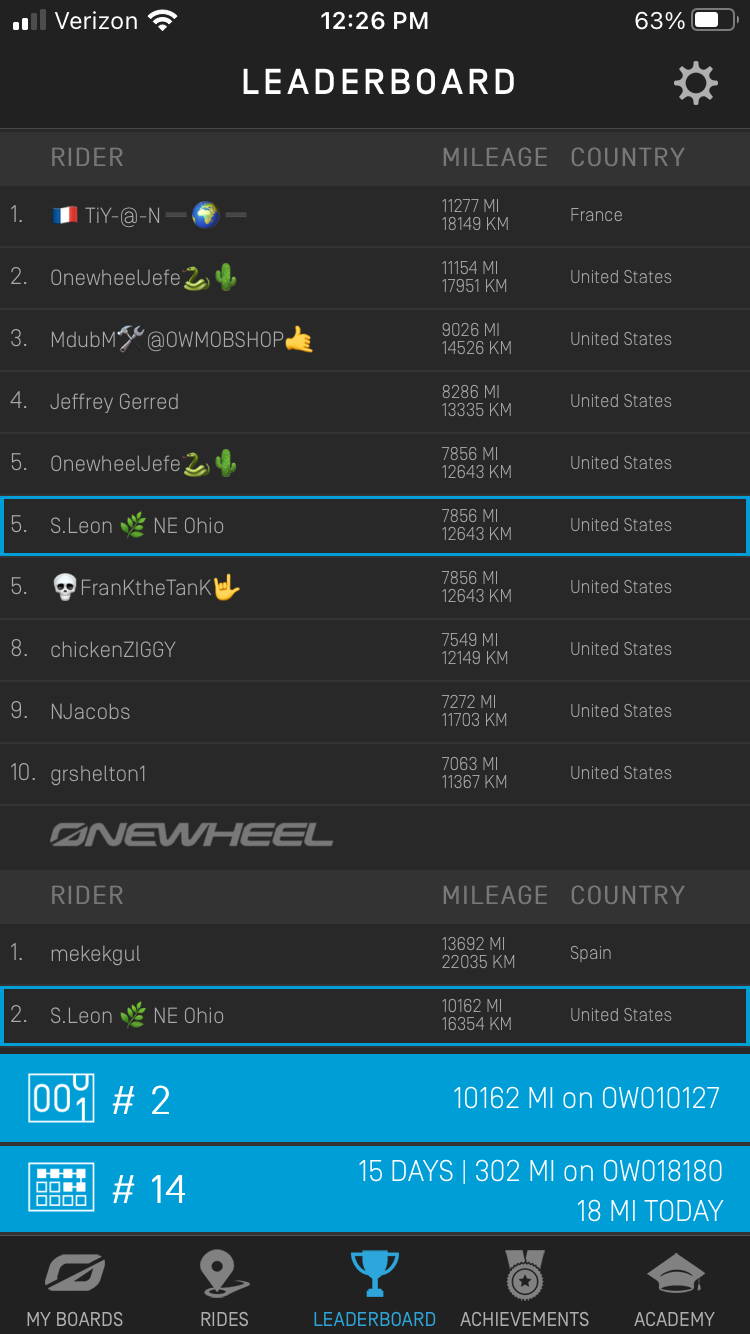Tap the My Boards icon

pos(75,1274)
